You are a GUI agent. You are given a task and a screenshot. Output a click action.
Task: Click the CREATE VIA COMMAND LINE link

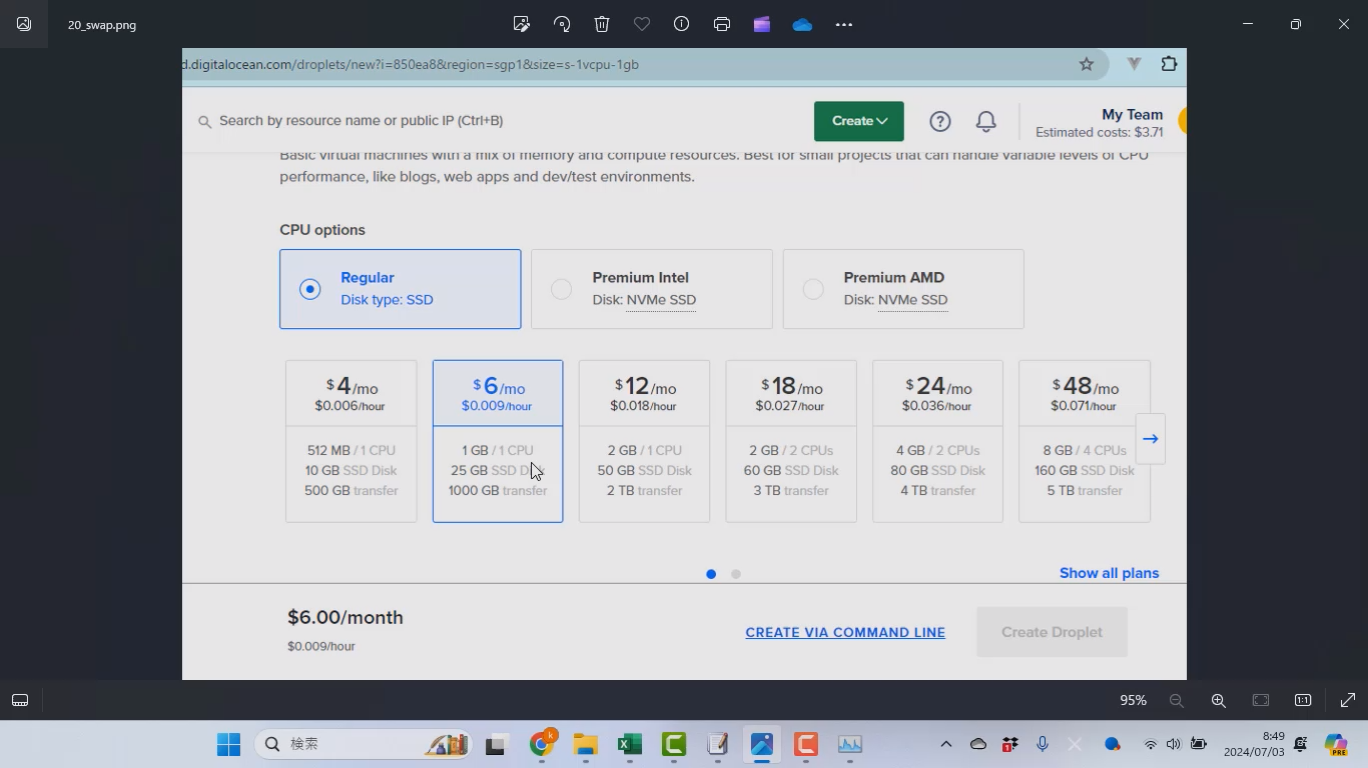point(845,632)
